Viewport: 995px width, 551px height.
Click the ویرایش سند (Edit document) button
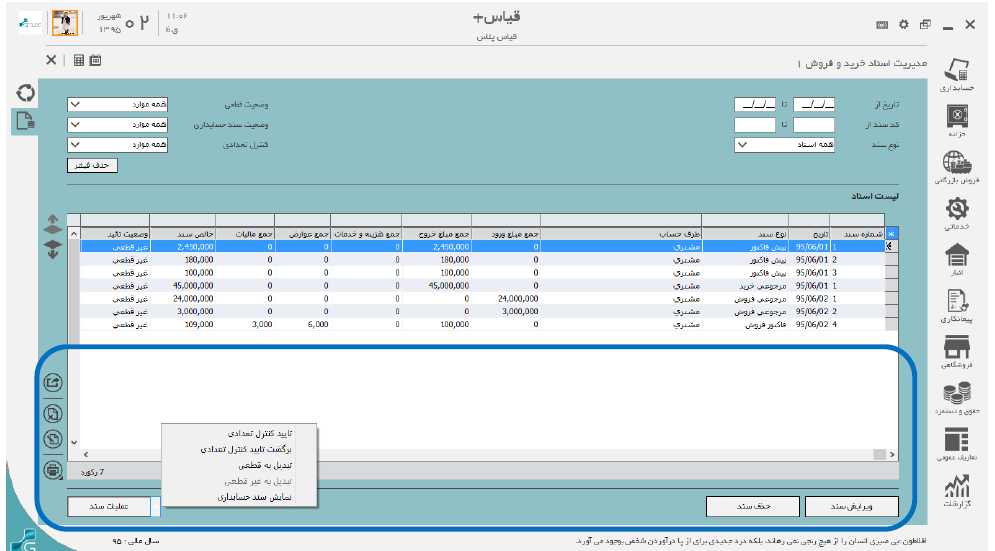pyautogui.click(x=858, y=507)
